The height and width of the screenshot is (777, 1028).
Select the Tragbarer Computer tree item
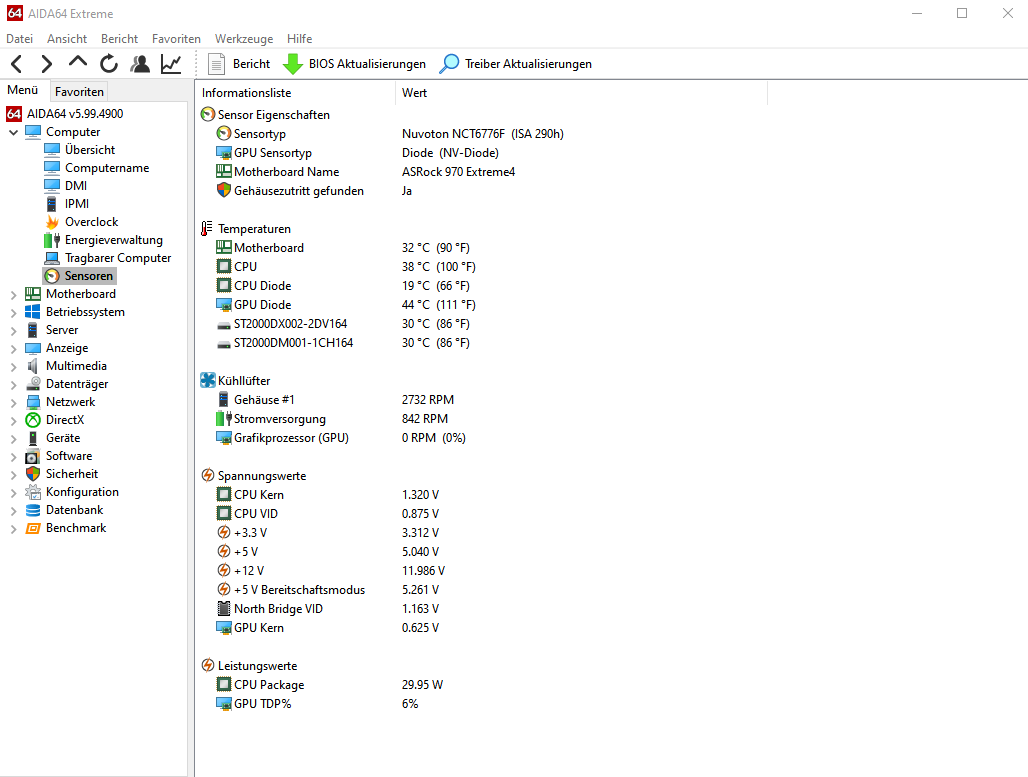pyautogui.click(x=118, y=258)
